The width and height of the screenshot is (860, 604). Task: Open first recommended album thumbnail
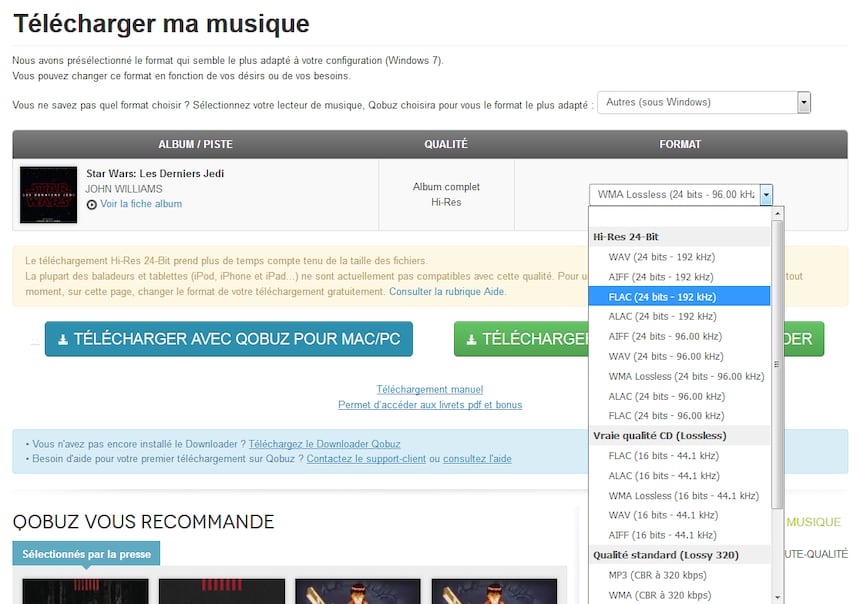[x=86, y=591]
